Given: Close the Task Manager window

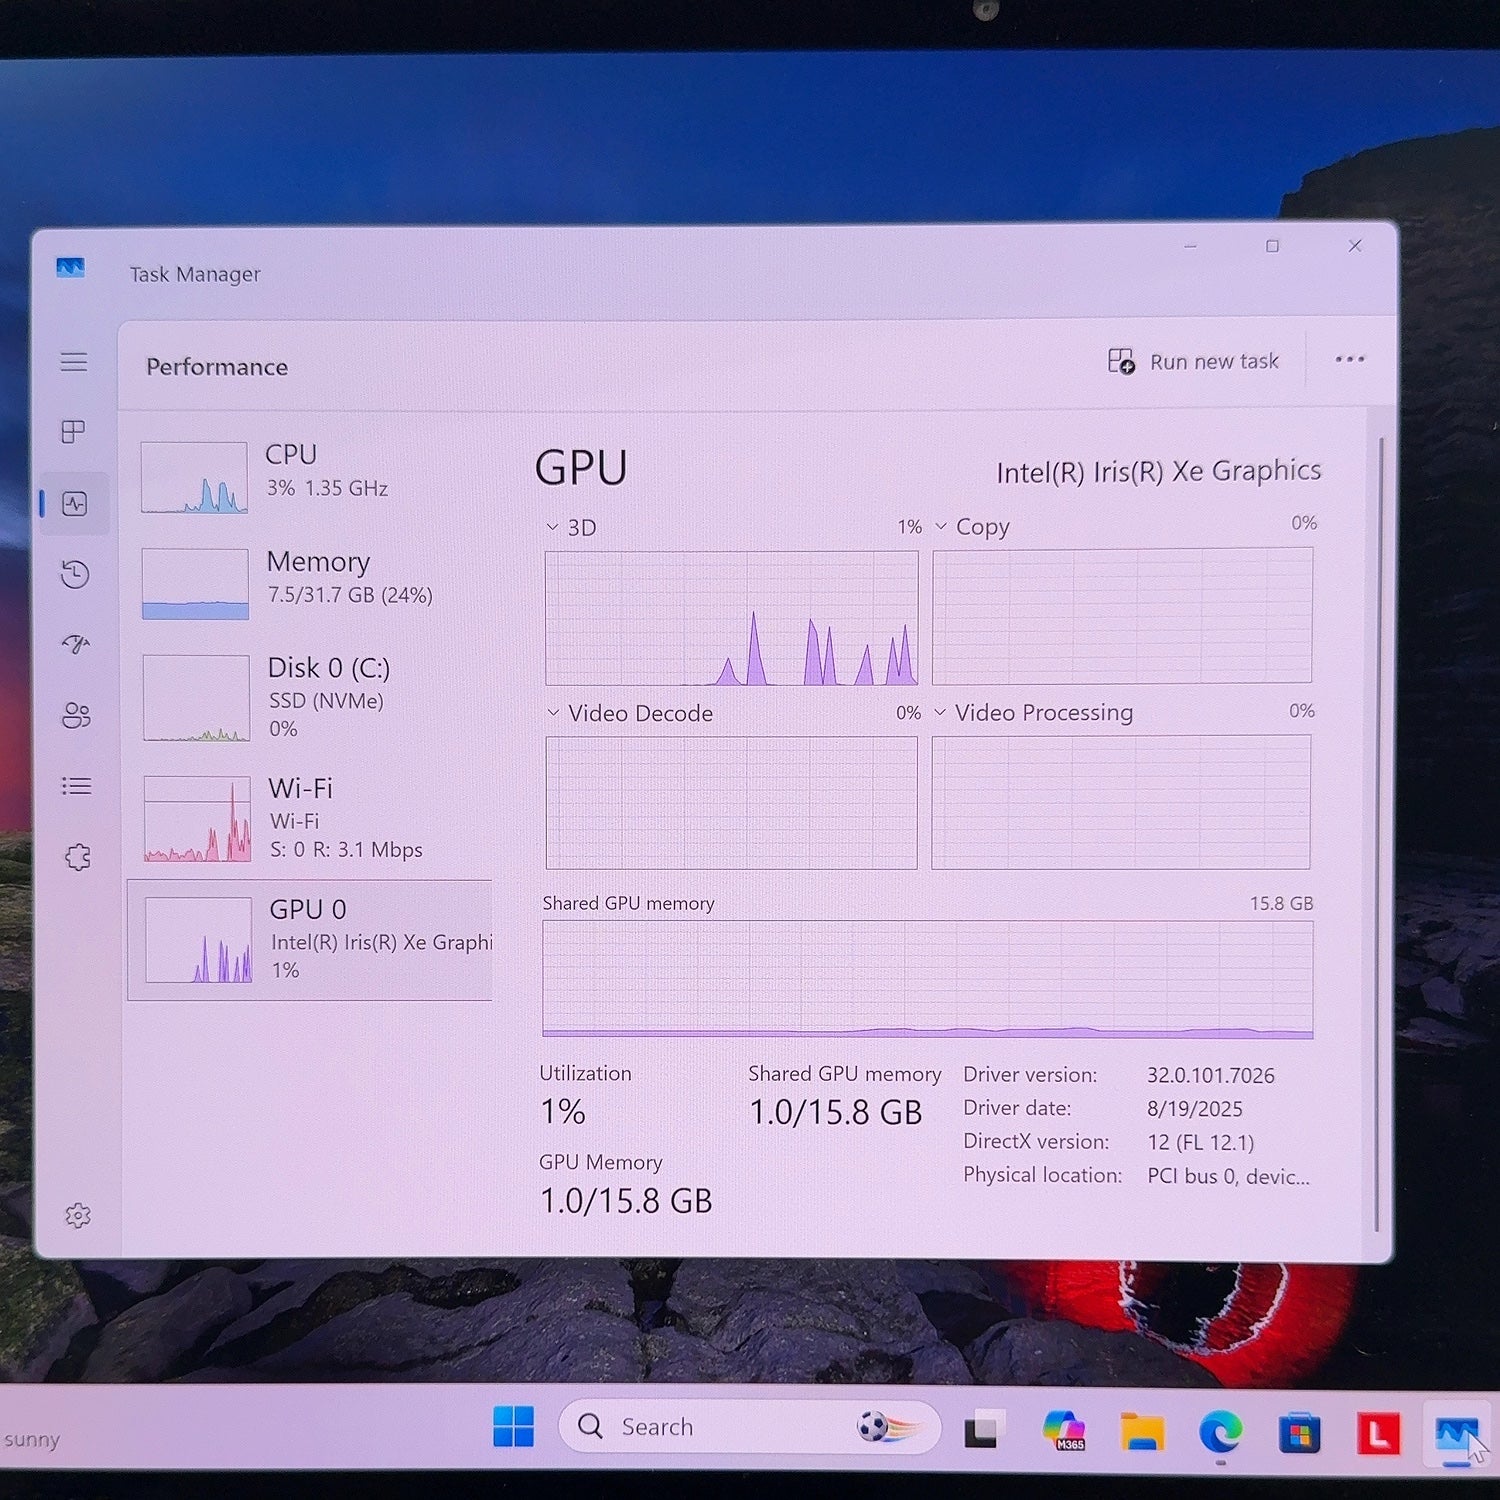Looking at the screenshot, I should 1355,246.
